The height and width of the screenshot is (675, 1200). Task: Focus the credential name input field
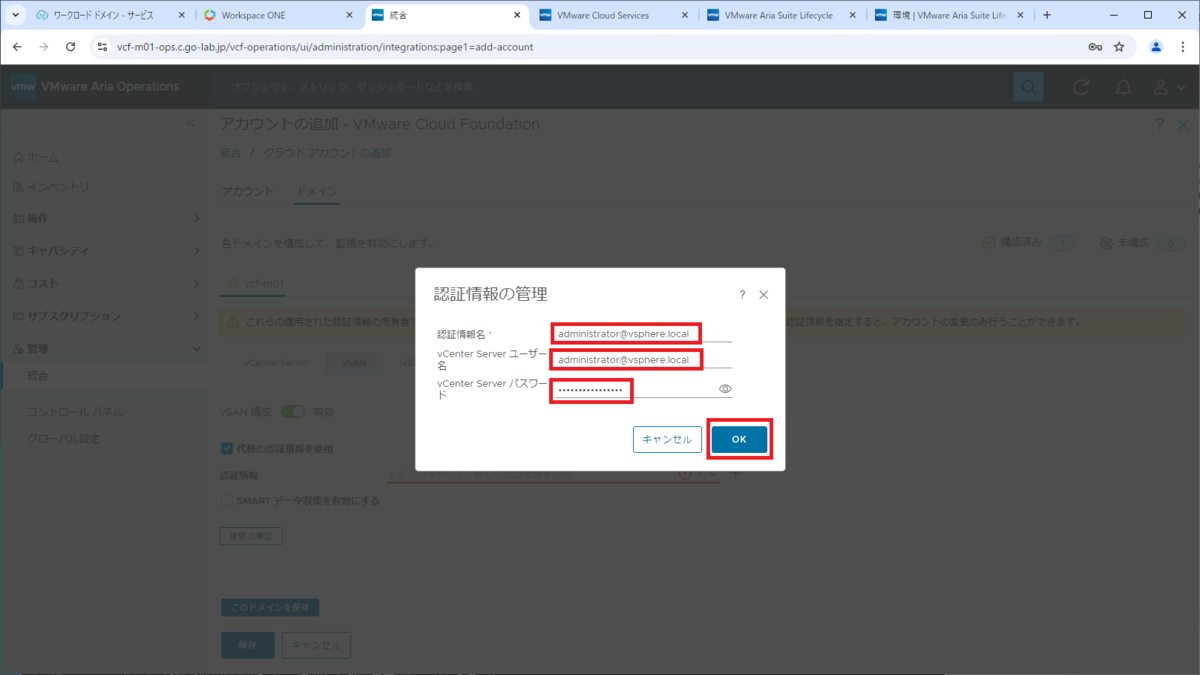(643, 333)
